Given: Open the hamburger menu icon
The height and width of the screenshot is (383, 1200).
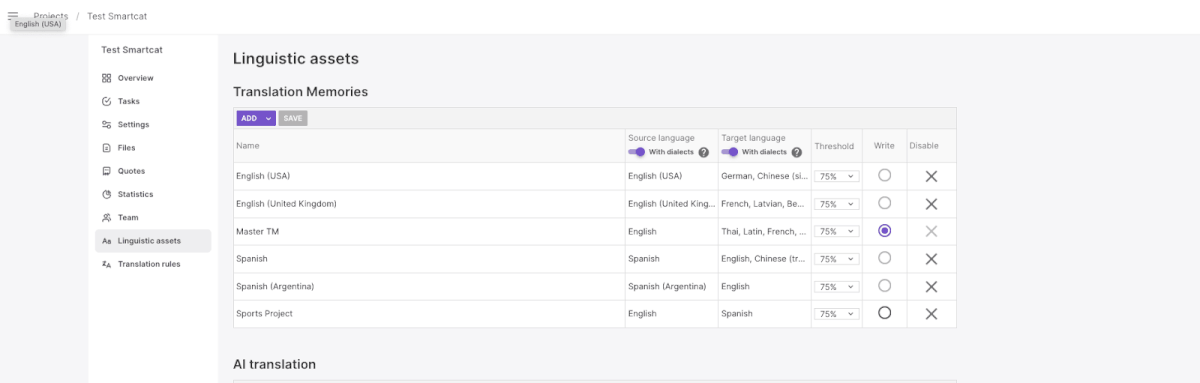Looking at the screenshot, I should [x=13, y=15].
